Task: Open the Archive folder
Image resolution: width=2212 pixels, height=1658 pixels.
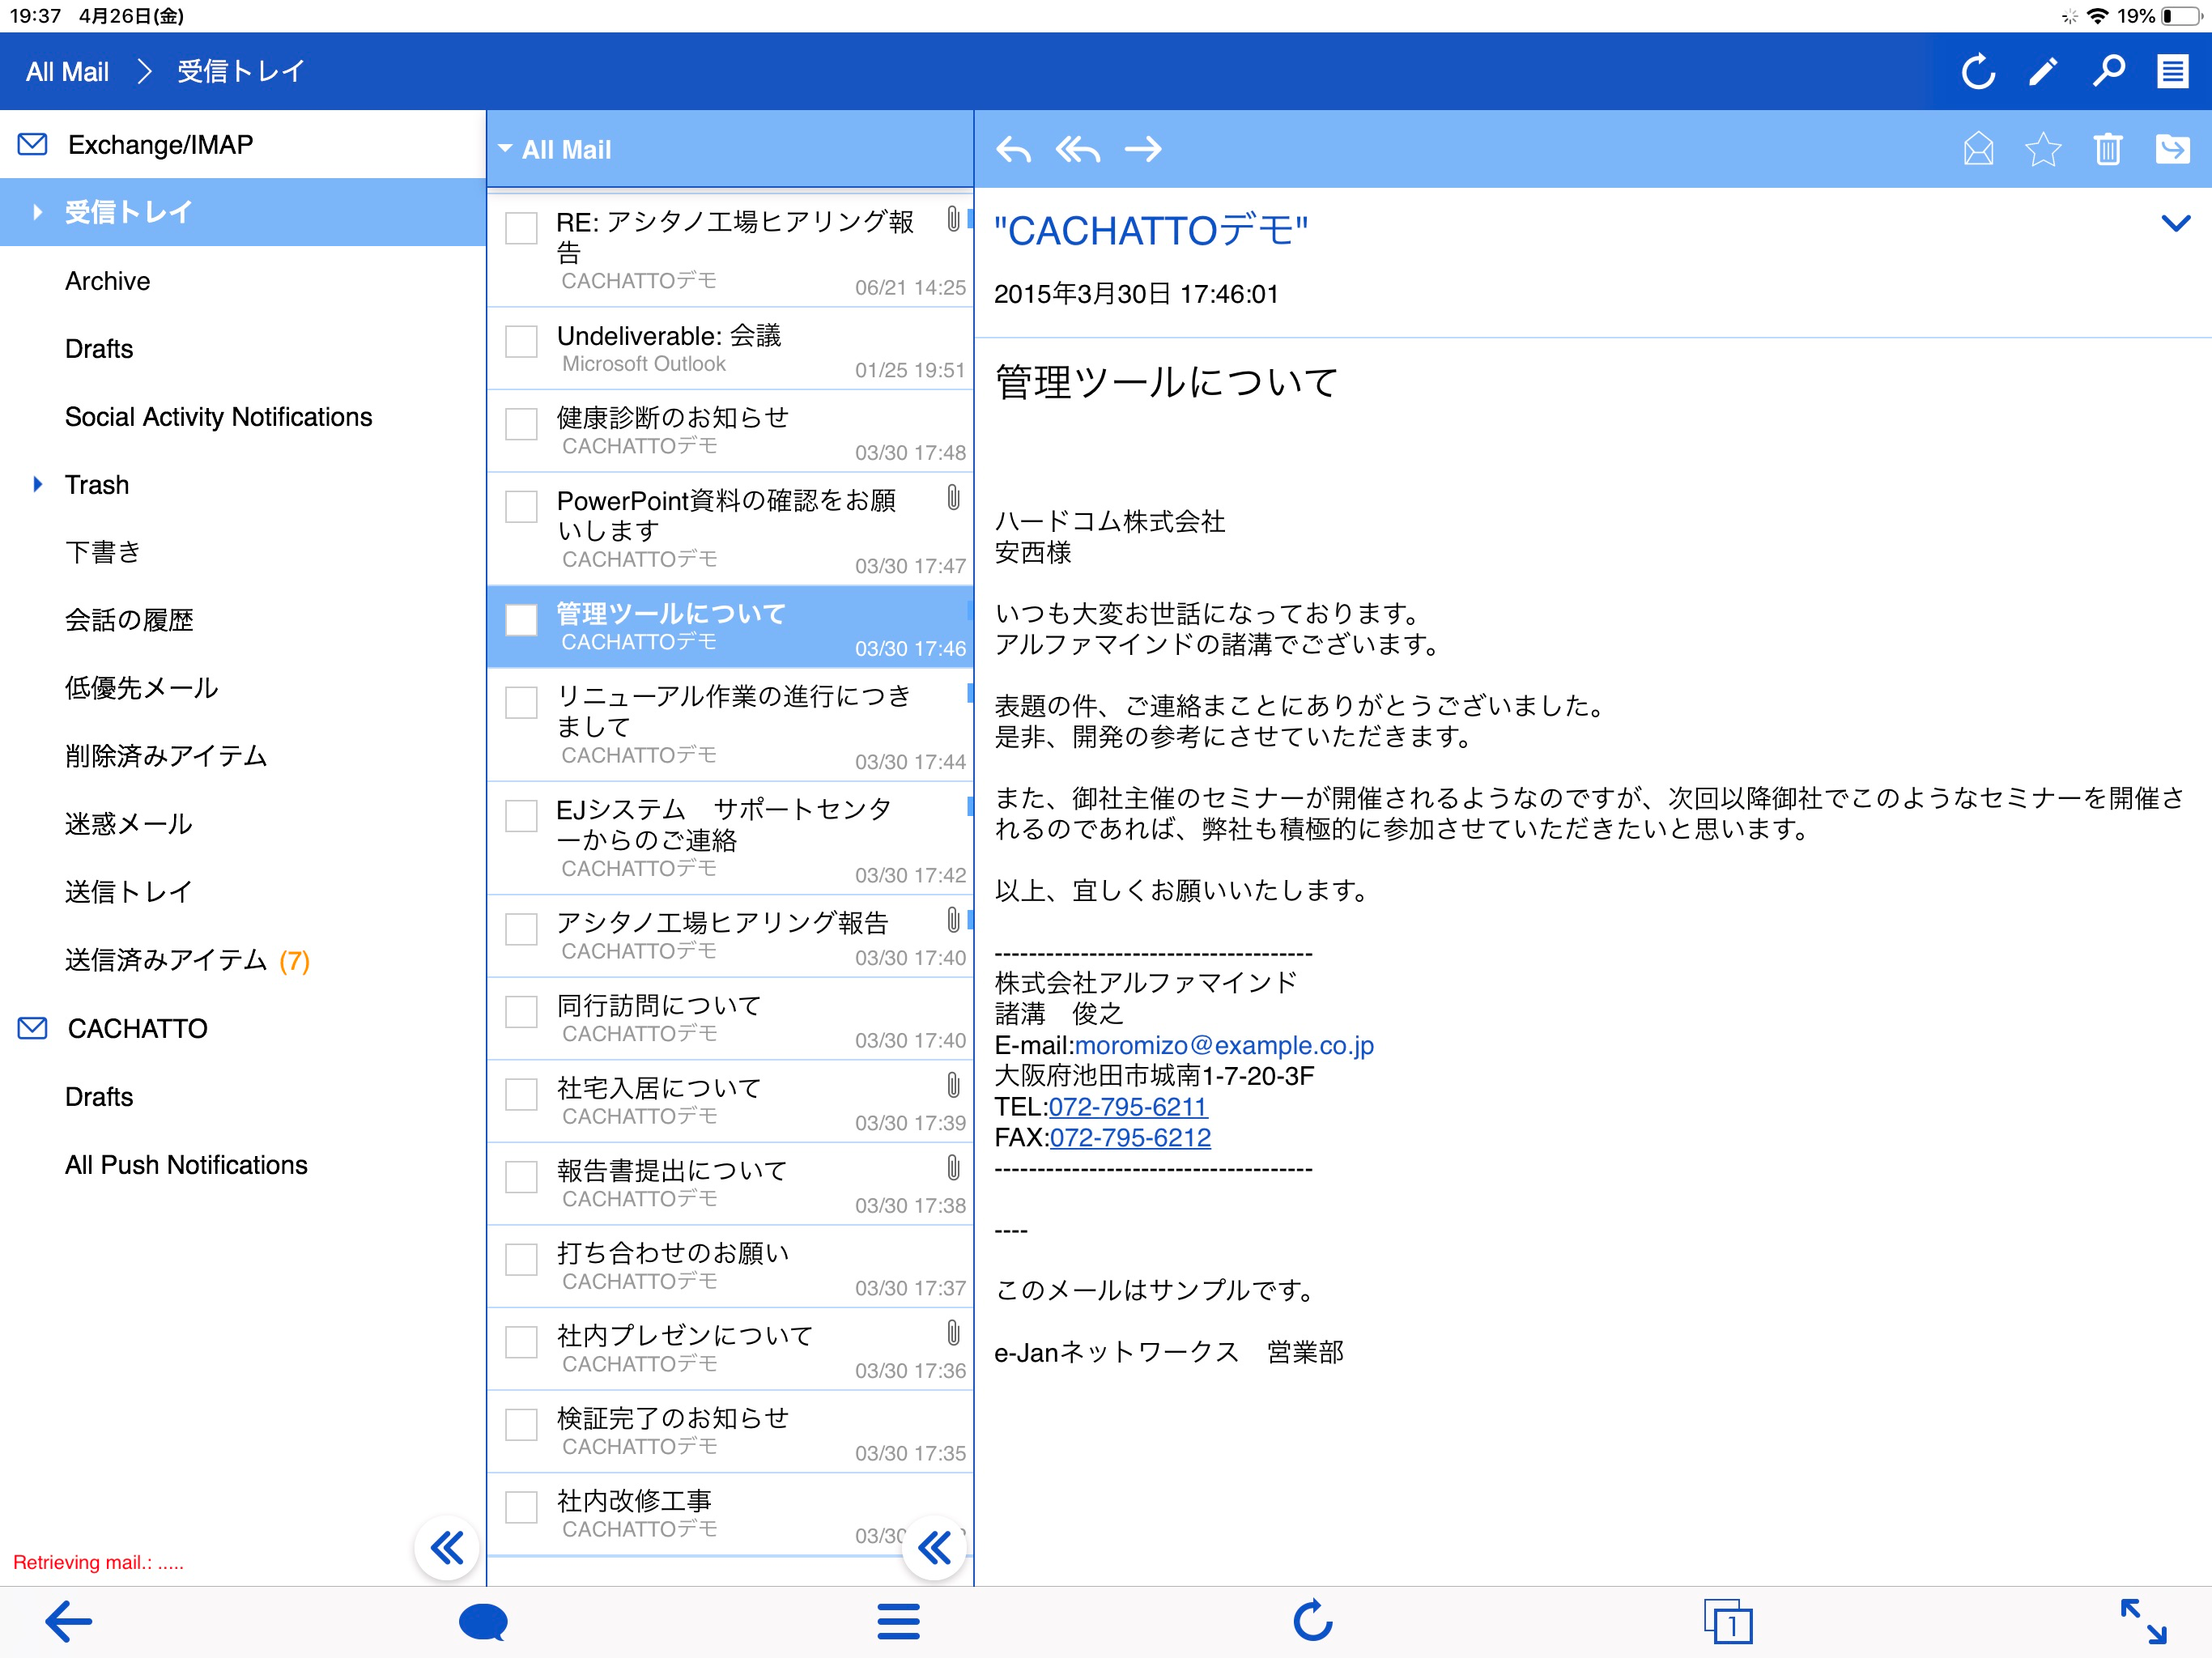Action: [107, 281]
